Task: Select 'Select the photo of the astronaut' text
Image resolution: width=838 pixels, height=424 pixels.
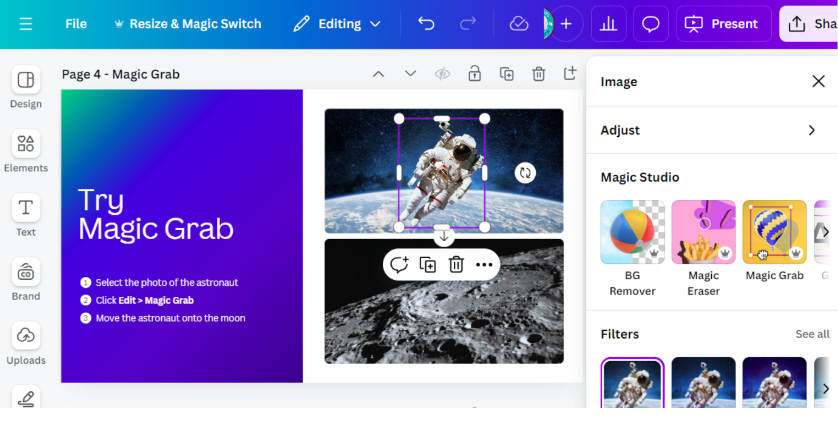Action: (x=167, y=282)
